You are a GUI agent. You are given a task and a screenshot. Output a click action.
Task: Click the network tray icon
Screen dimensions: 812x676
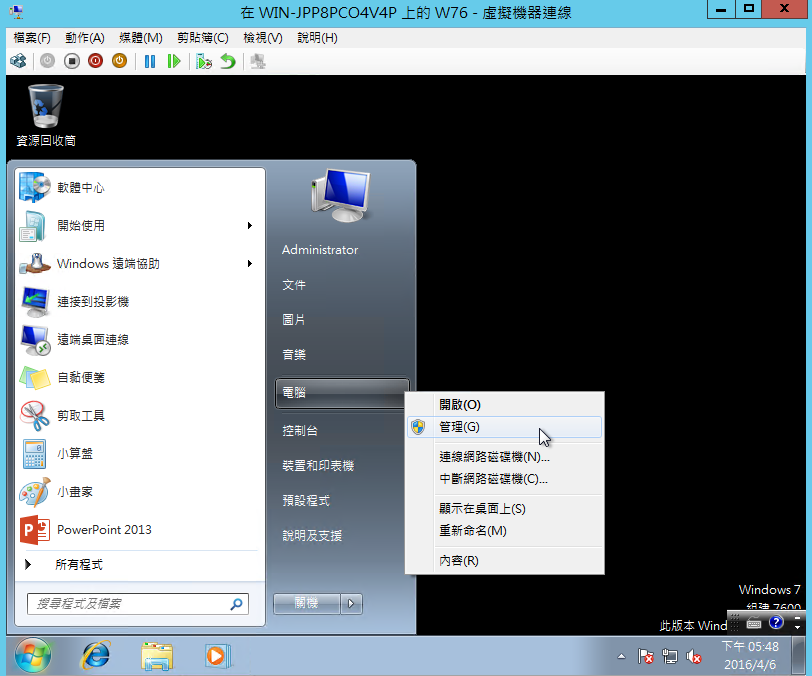click(x=670, y=657)
